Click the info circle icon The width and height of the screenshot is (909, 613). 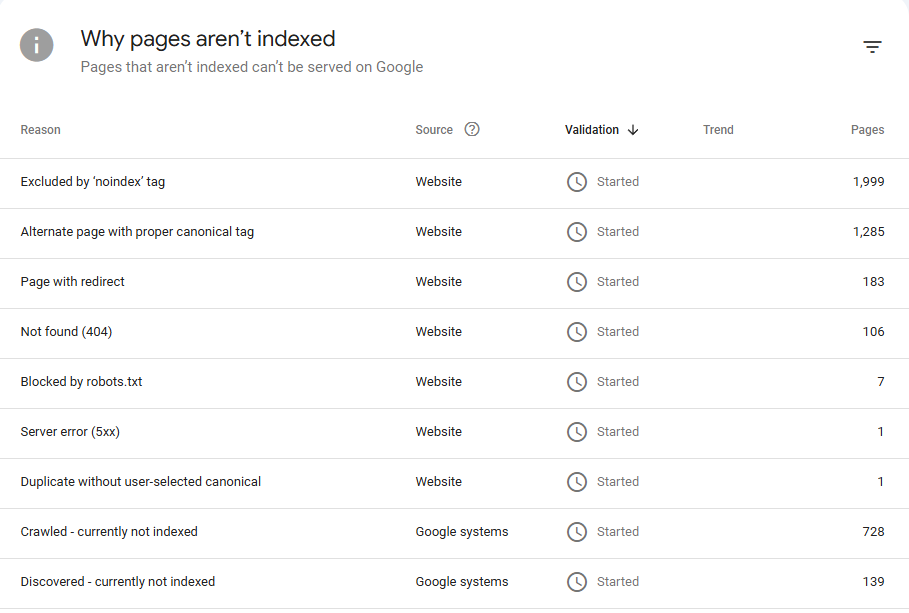click(37, 45)
